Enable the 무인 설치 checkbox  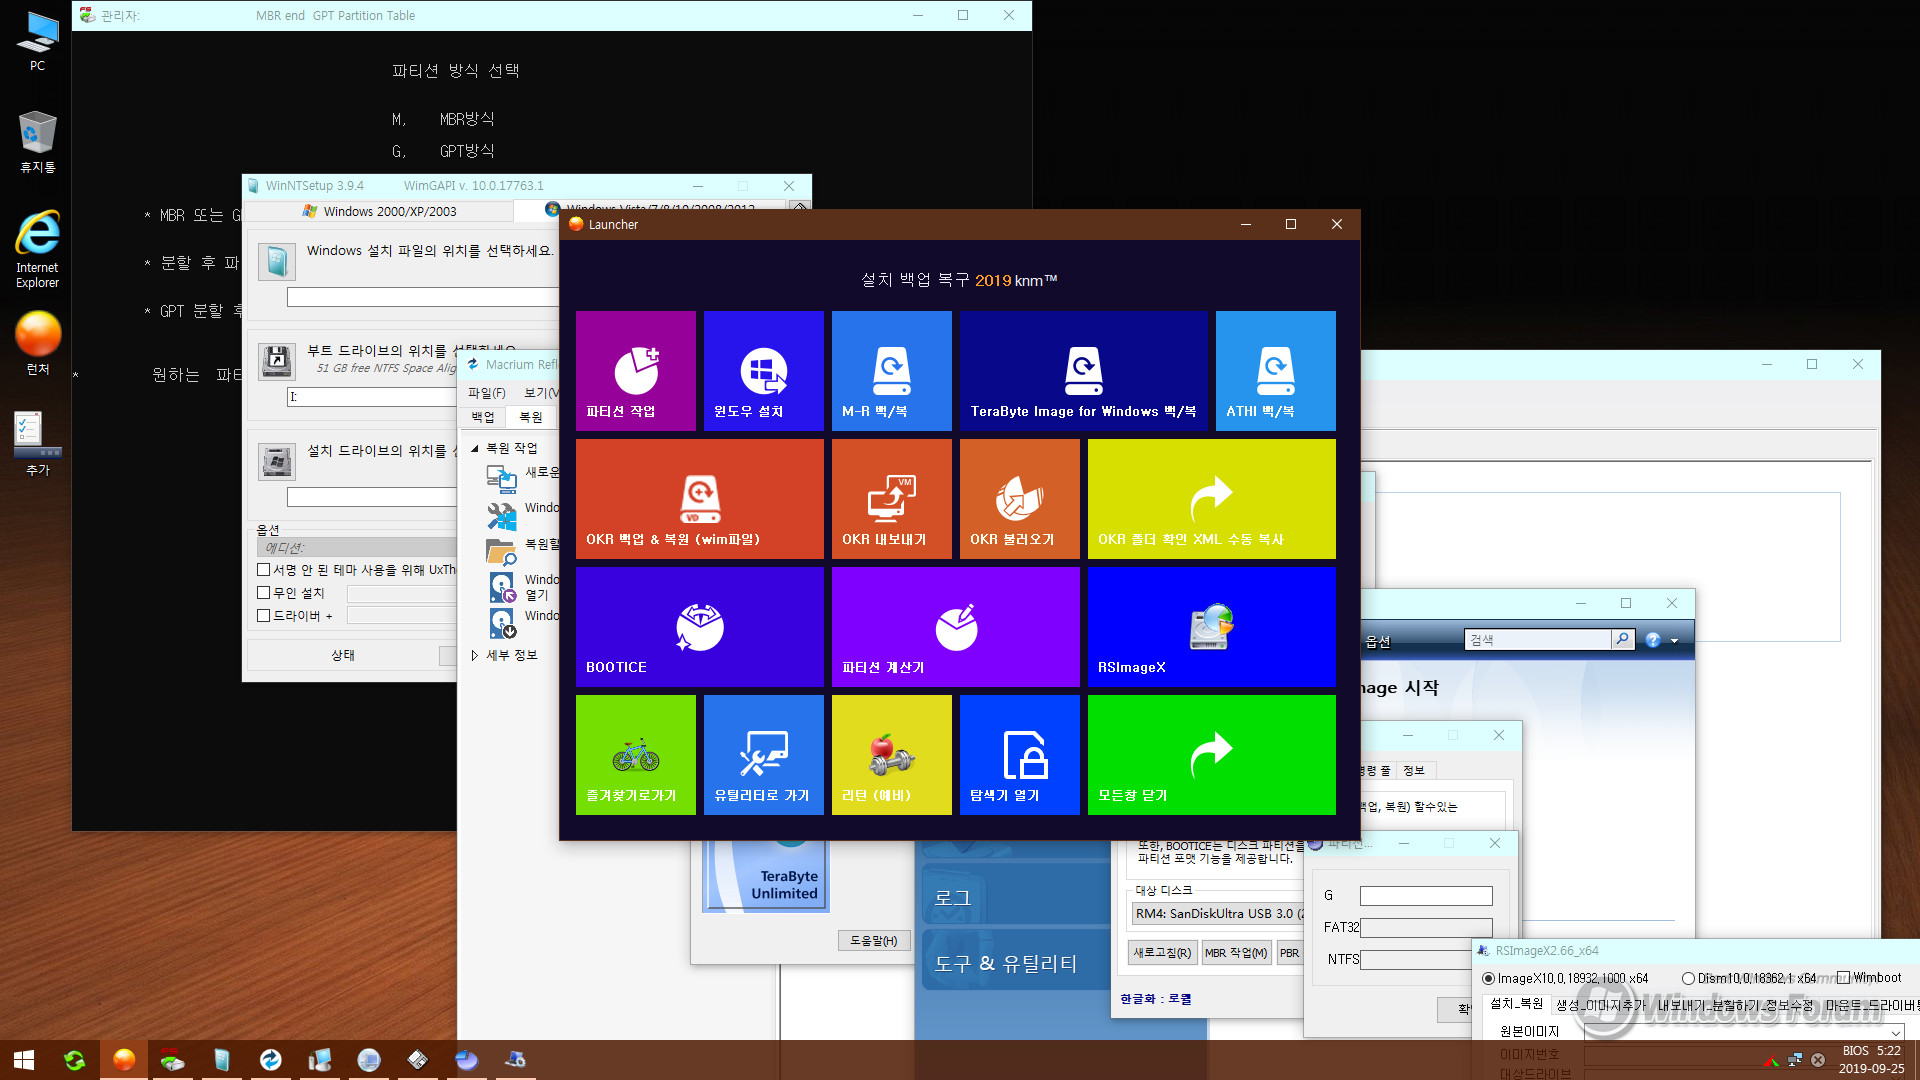coord(264,593)
